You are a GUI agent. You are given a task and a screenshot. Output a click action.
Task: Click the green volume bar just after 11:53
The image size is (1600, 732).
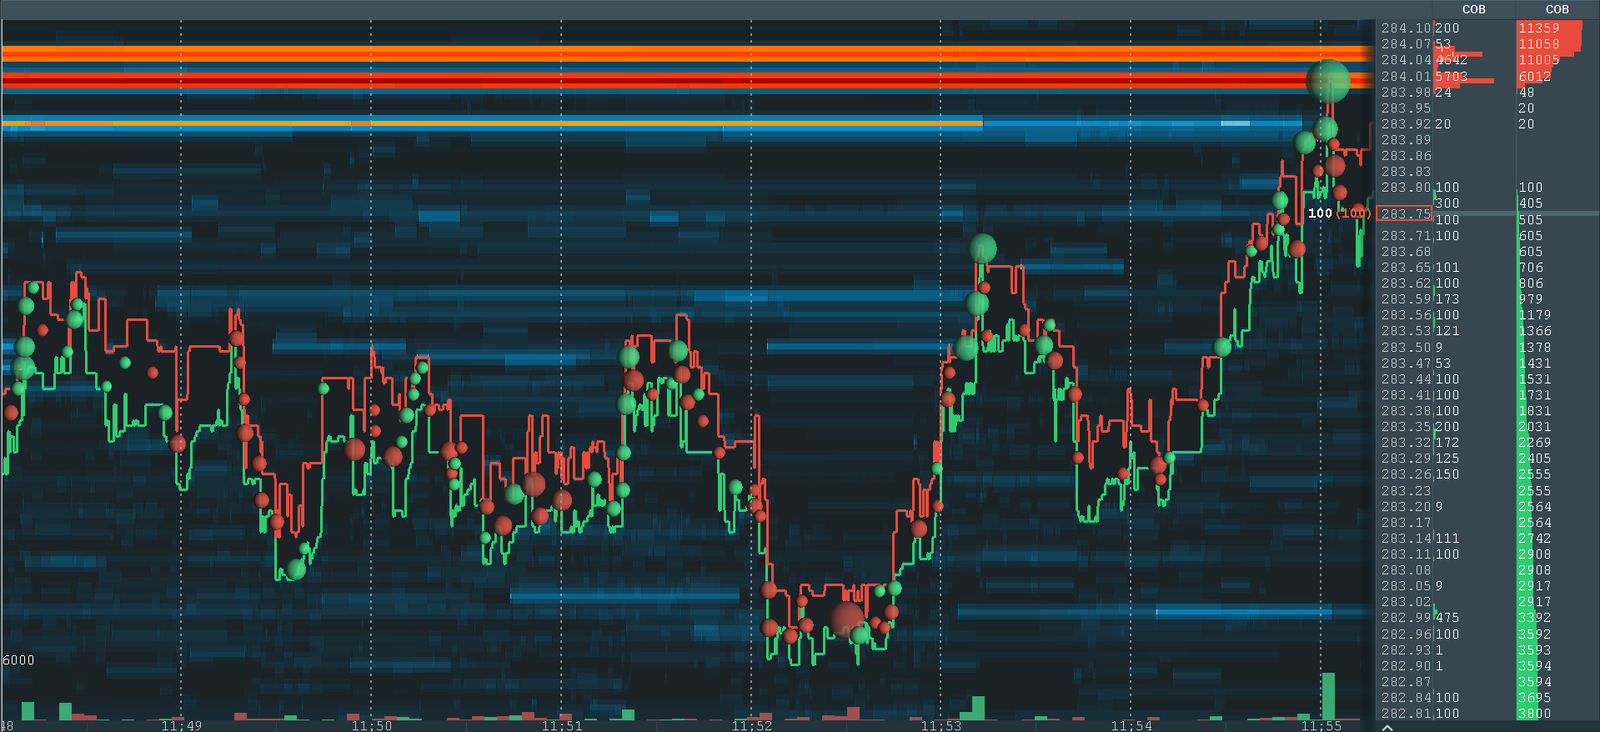(x=977, y=707)
